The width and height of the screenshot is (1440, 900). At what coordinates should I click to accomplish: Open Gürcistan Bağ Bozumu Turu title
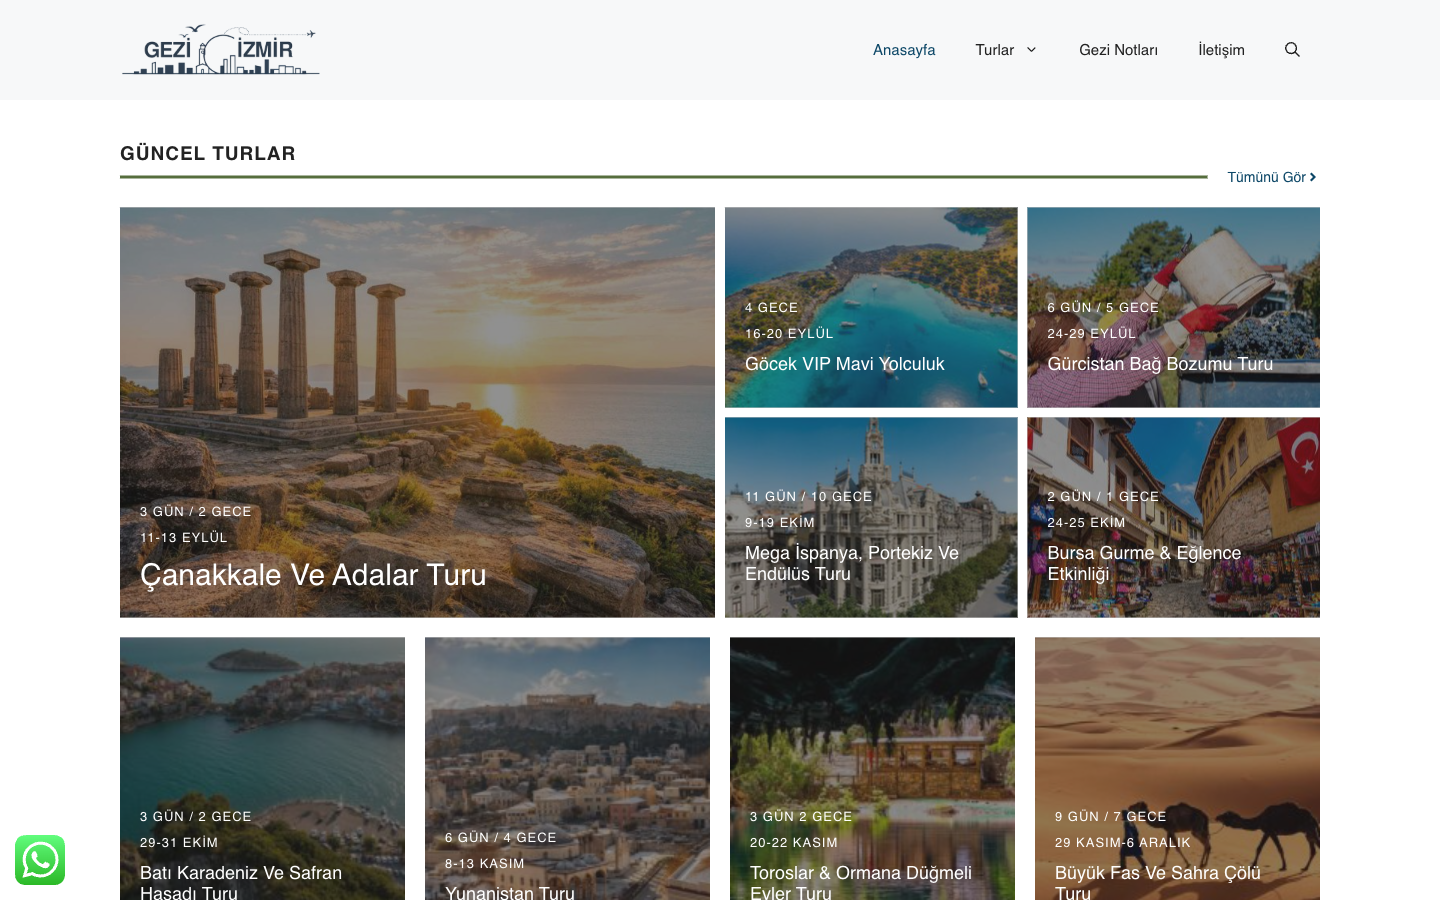point(1160,364)
